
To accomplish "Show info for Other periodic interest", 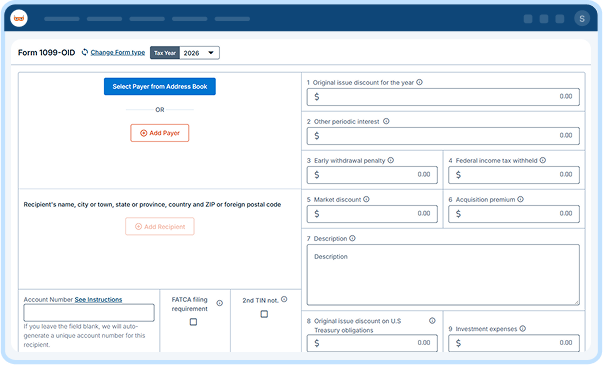I will point(386,121).
